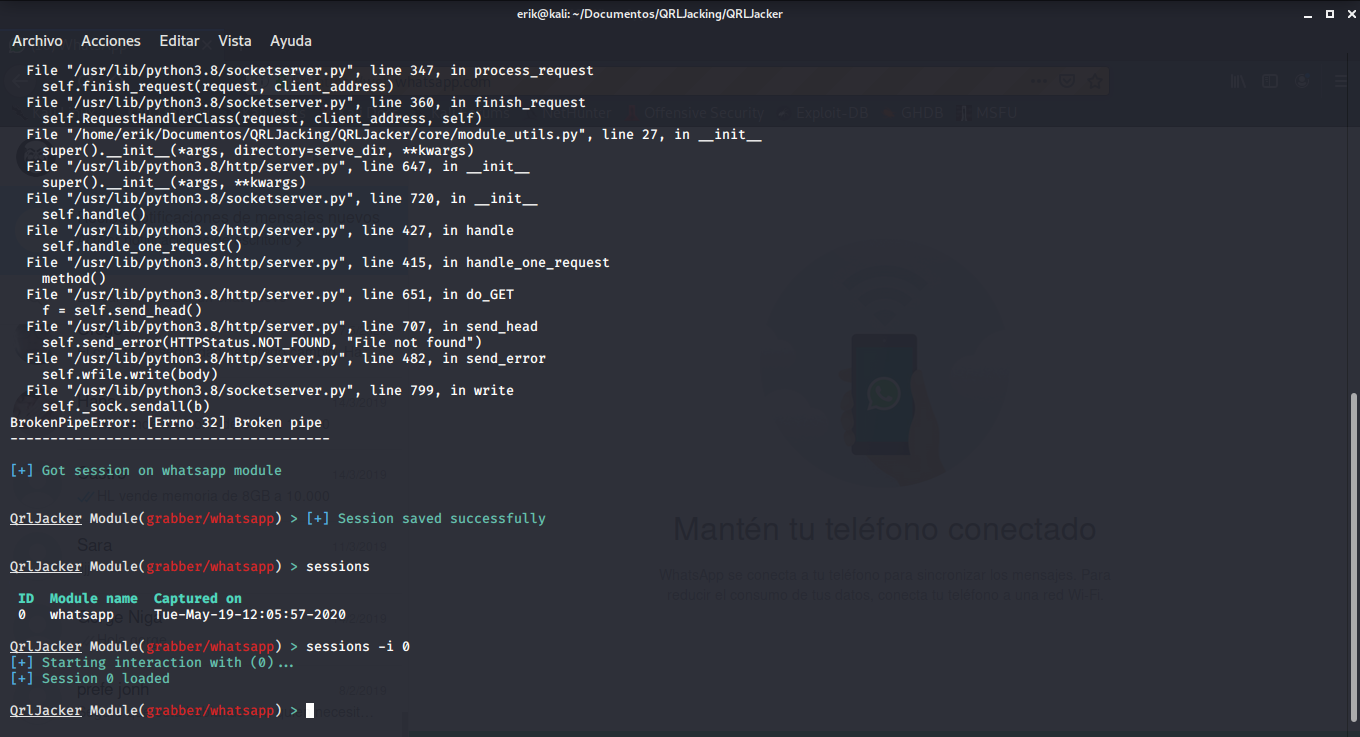Click the dashed separator line under BrokenPipeError
The height and width of the screenshot is (737, 1360).
coord(170,438)
